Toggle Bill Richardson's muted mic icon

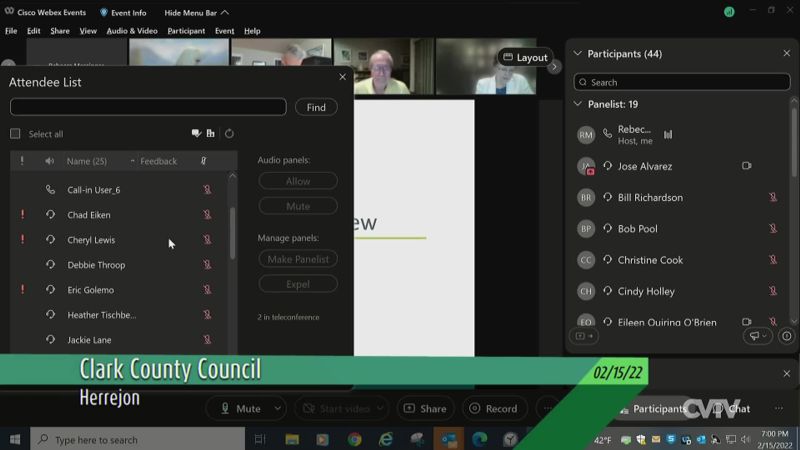tap(773, 198)
